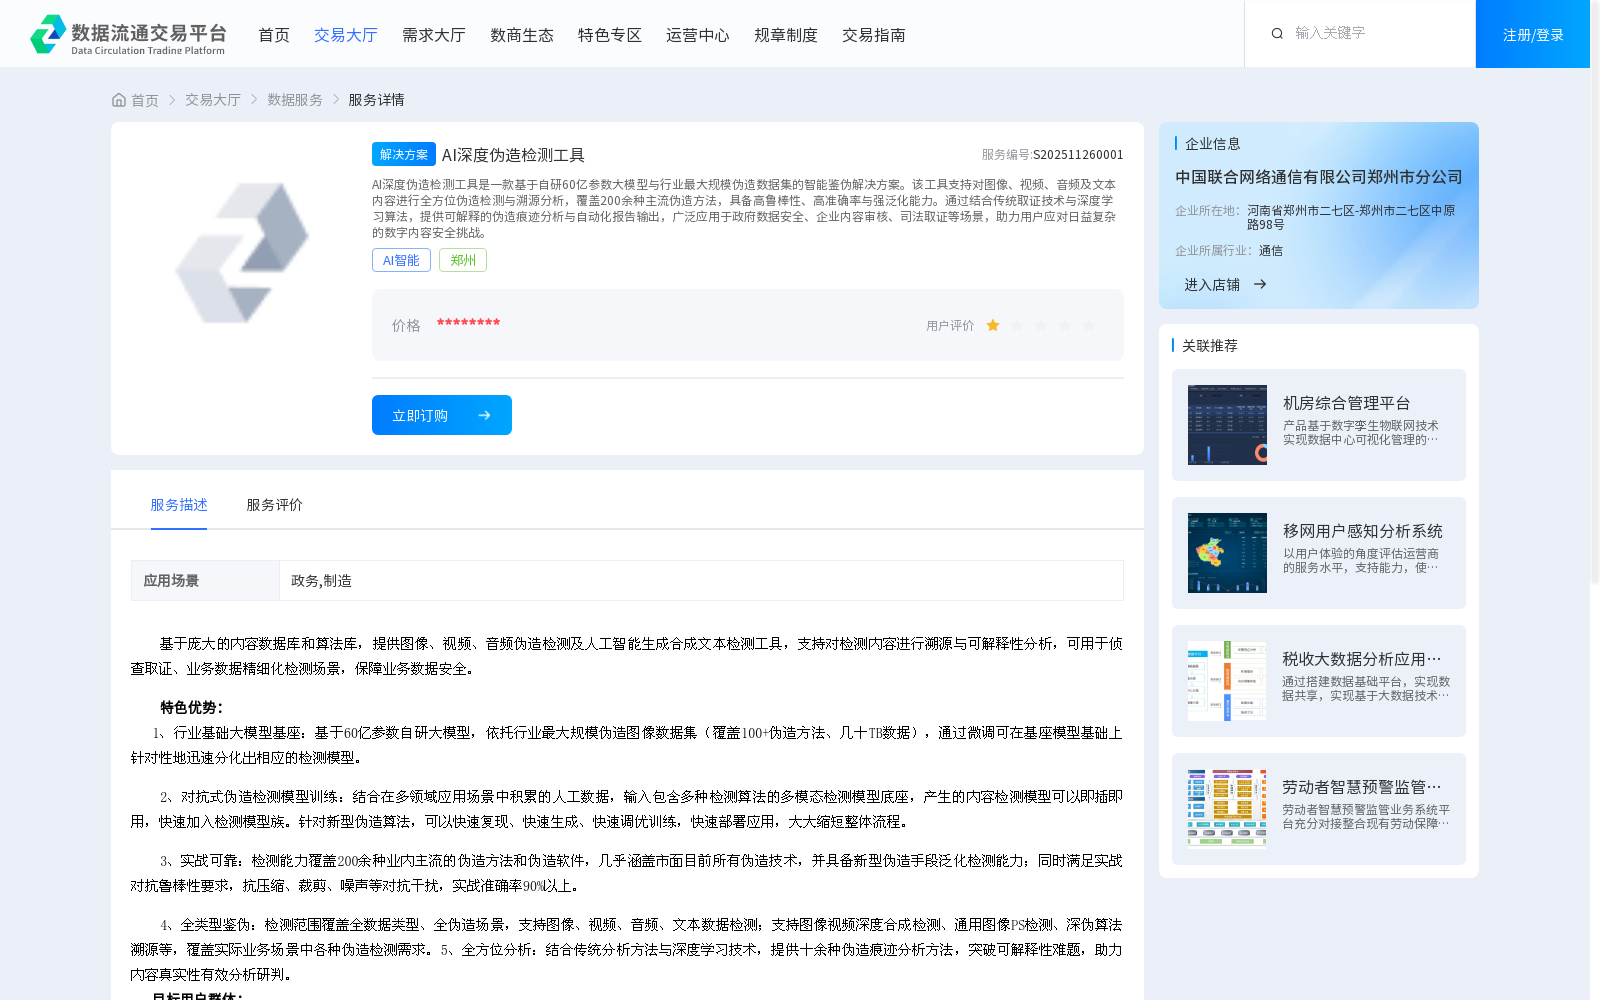Go to 数据服务 breadcrumb link

click(295, 100)
